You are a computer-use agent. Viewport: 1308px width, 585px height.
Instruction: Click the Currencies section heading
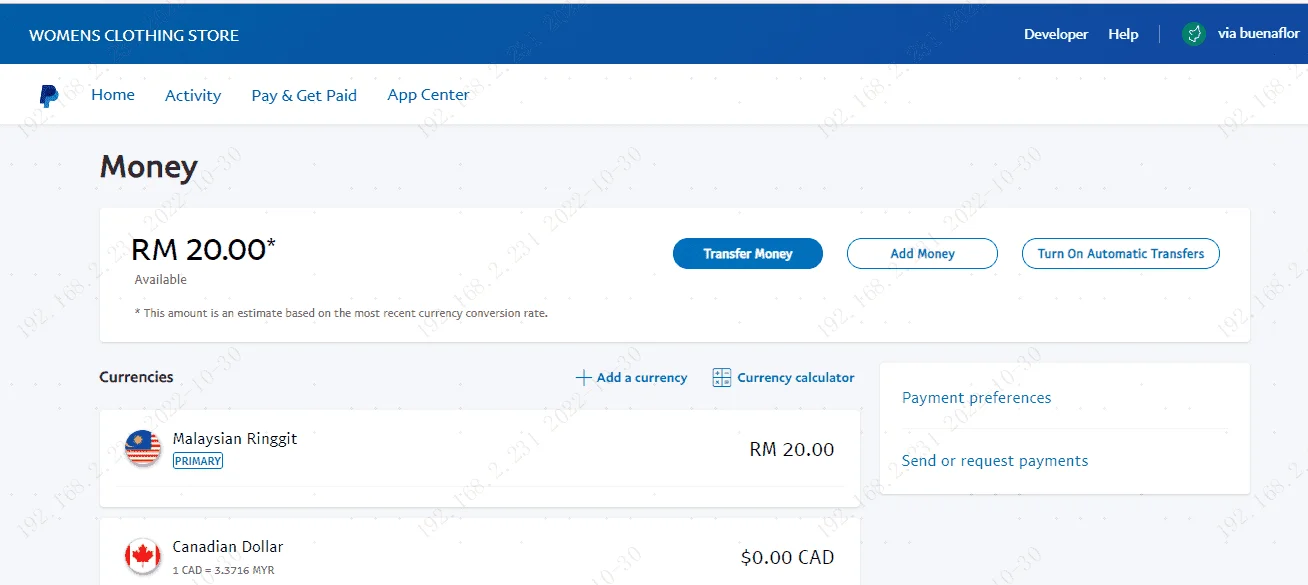[x=136, y=377]
